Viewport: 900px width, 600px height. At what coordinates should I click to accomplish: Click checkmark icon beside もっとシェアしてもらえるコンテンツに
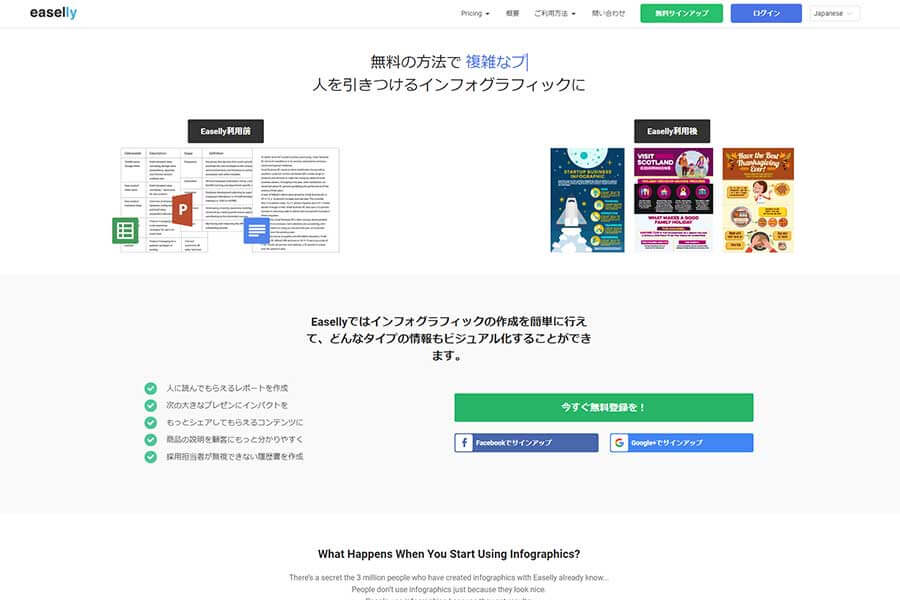[150, 423]
